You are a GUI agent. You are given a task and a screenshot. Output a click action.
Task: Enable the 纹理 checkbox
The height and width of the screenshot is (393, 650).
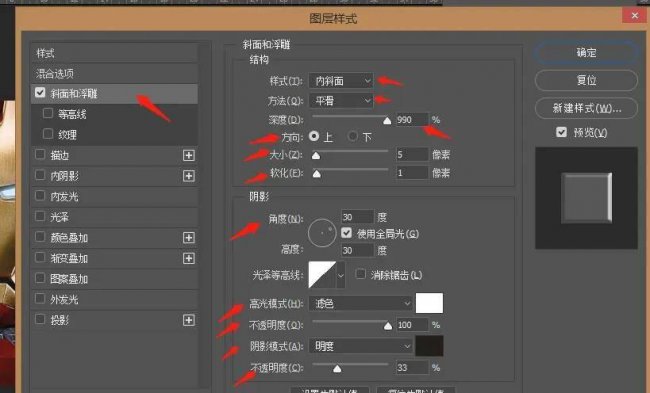(x=48, y=133)
